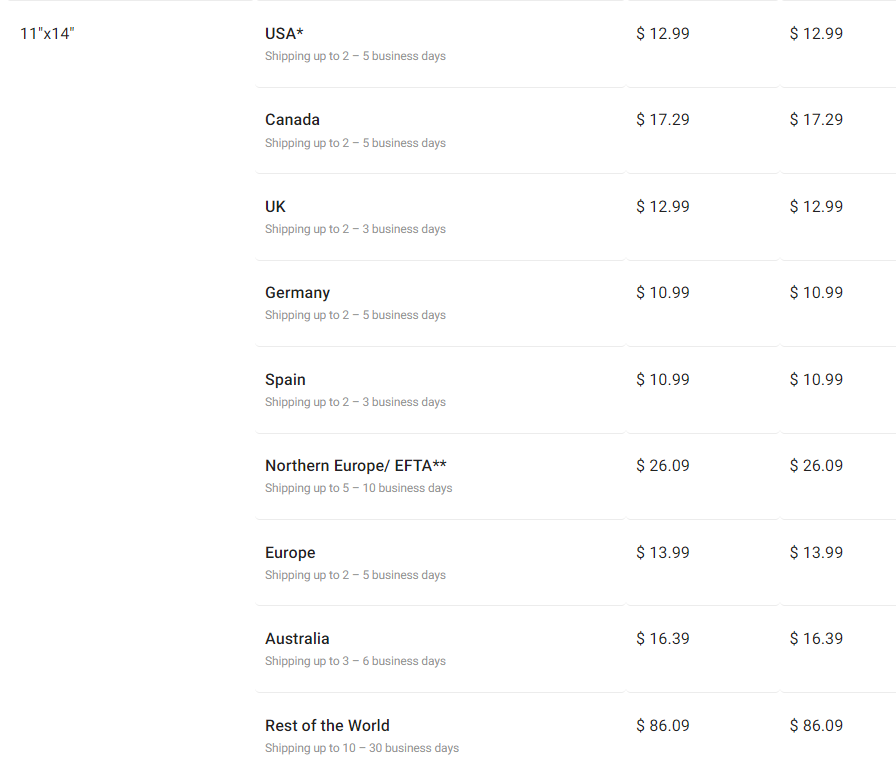Click the shipping time text under Spain
The height and width of the screenshot is (772, 896).
coord(355,402)
